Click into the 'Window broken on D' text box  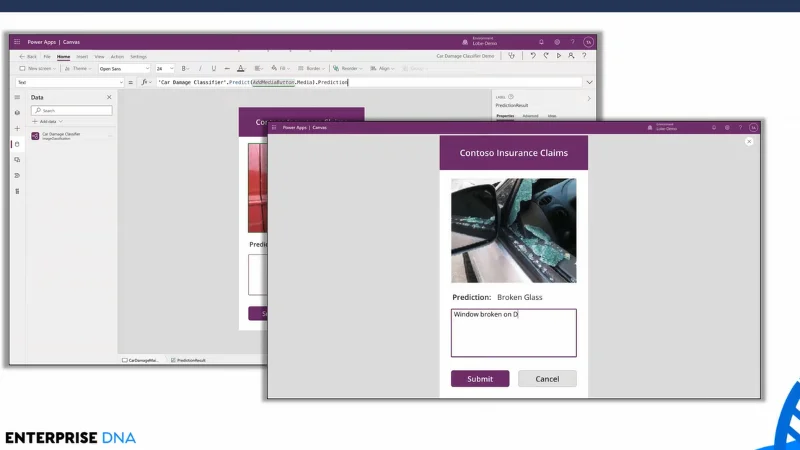[514, 333]
